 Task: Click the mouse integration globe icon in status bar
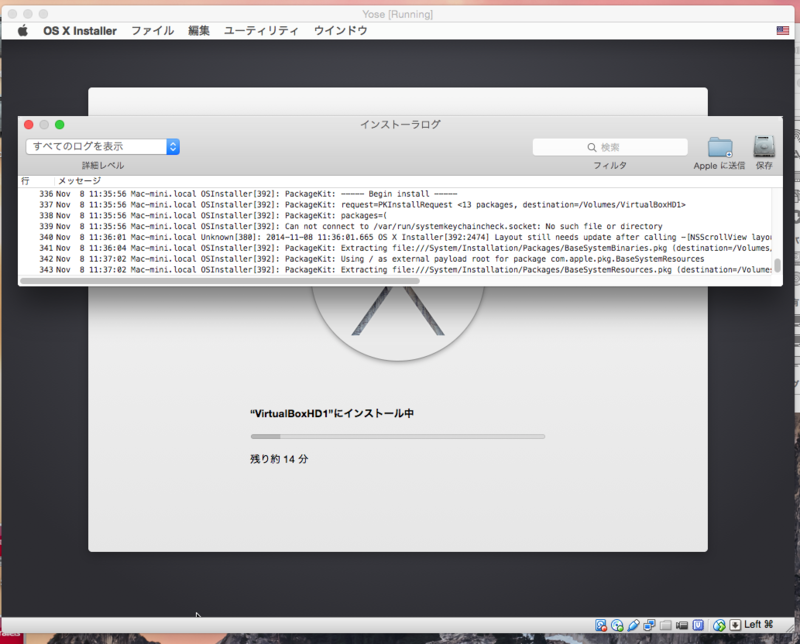(719, 625)
